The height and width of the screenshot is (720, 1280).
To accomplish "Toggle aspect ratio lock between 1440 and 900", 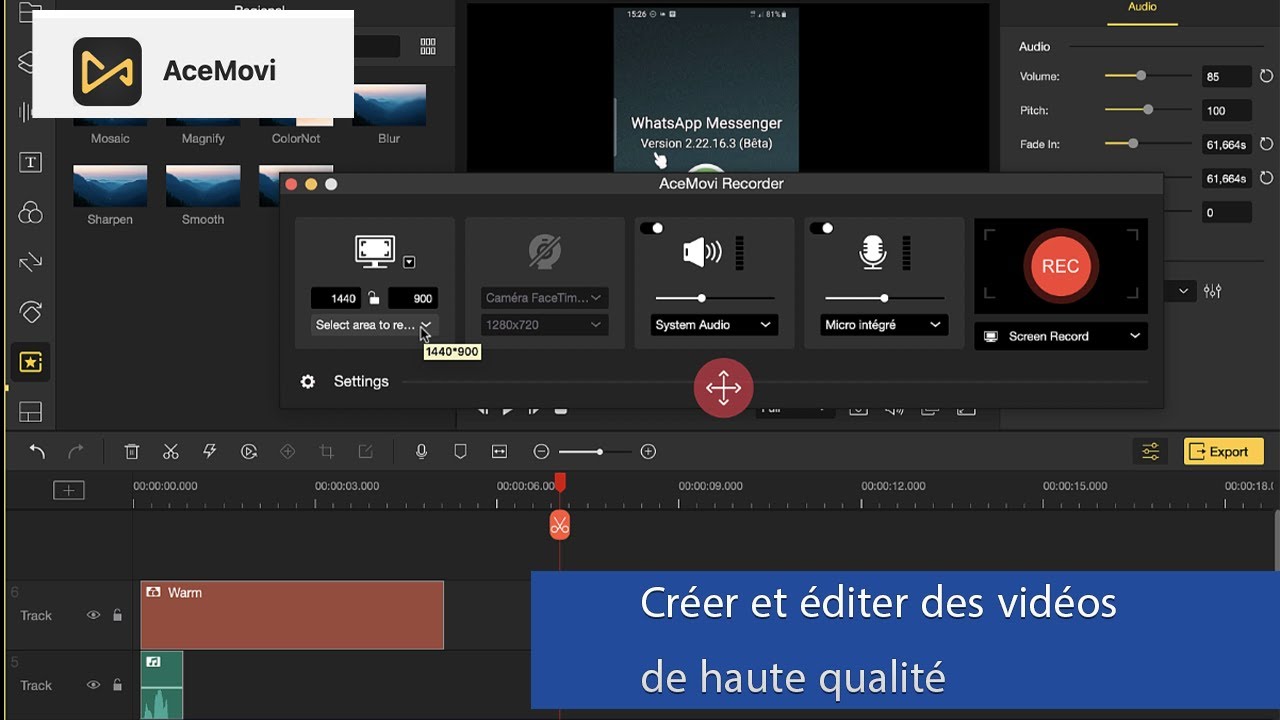I will (x=373, y=297).
